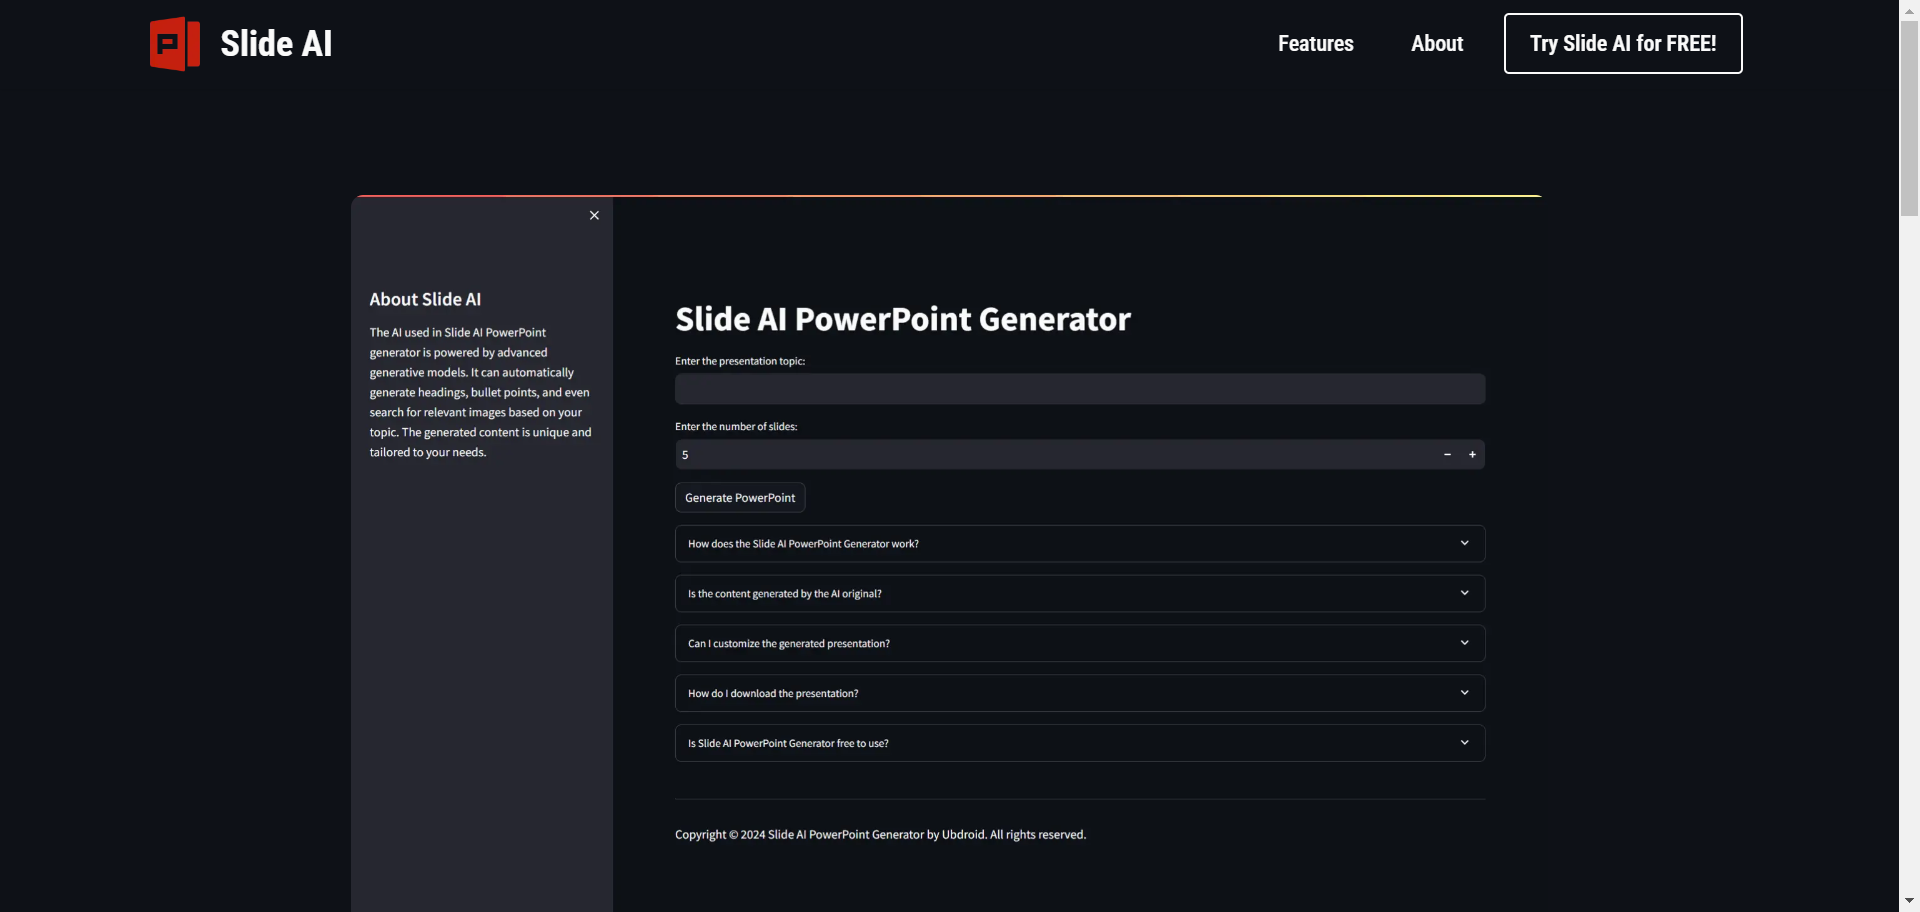This screenshot has height=912, width=1920.
Task: Click the scrollbar down arrow
Action: (1909, 902)
